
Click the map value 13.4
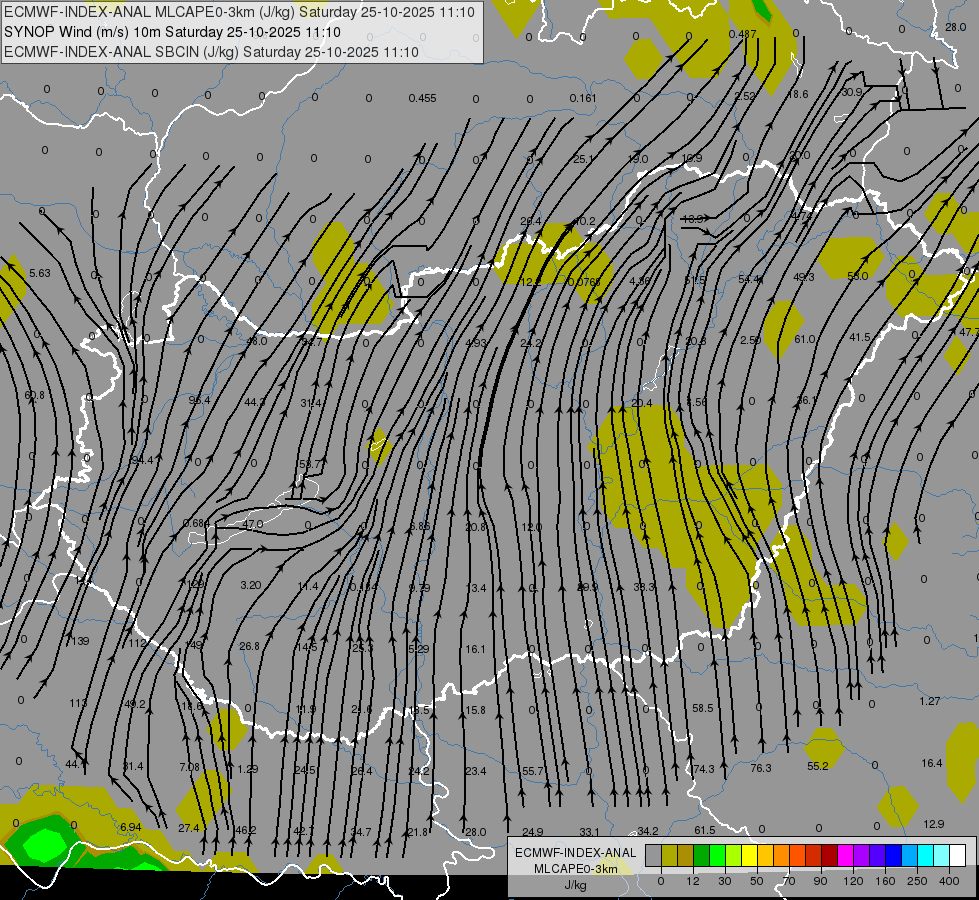[476, 588]
